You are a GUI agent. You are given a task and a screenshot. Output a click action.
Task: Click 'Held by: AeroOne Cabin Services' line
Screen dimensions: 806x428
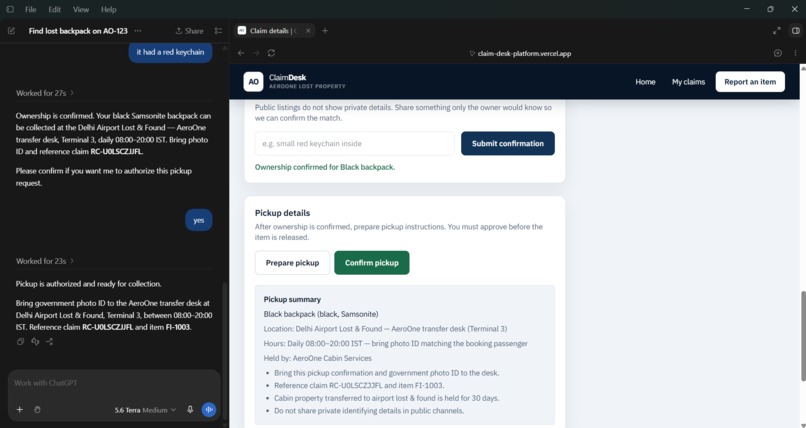point(318,358)
